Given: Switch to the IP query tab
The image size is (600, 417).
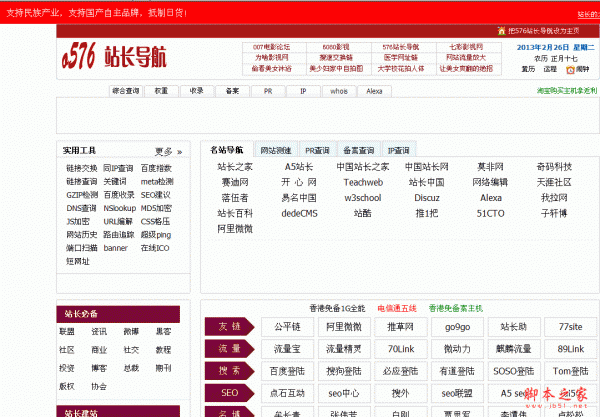Looking at the screenshot, I should click(x=303, y=91).
